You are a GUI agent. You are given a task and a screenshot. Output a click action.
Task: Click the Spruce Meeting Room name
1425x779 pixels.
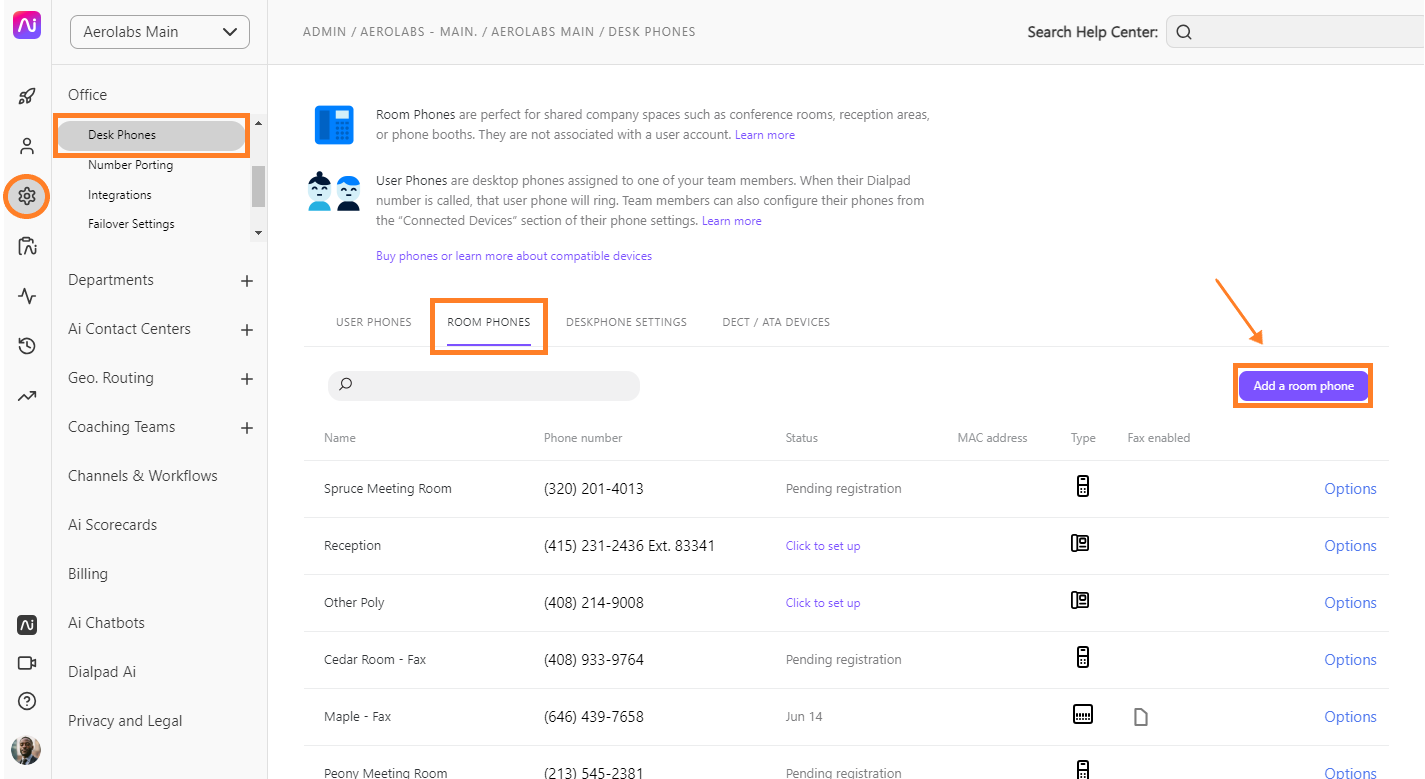pyautogui.click(x=388, y=489)
